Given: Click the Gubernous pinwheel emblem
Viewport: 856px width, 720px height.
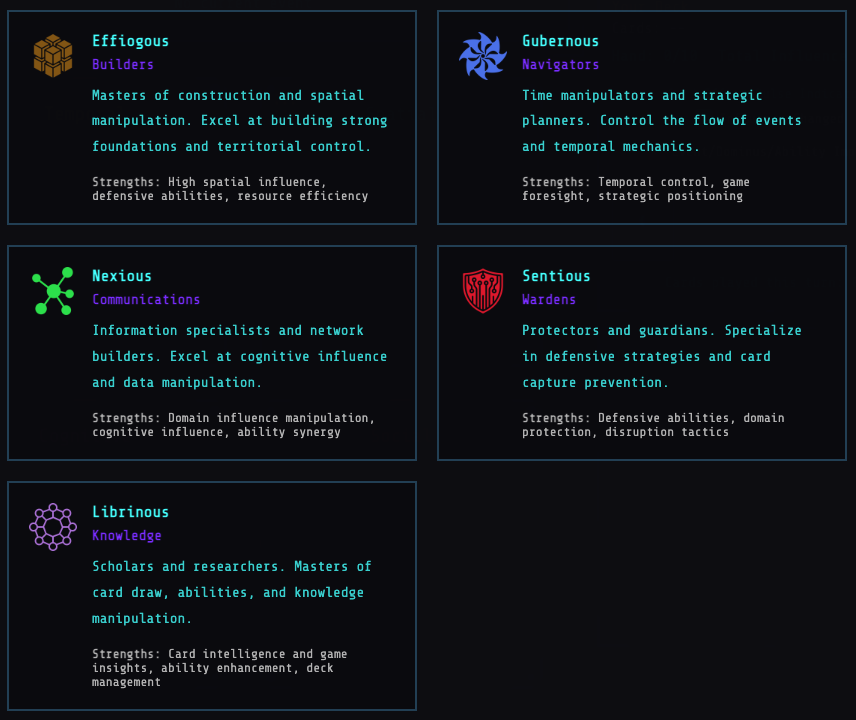Looking at the screenshot, I should [x=483, y=55].
